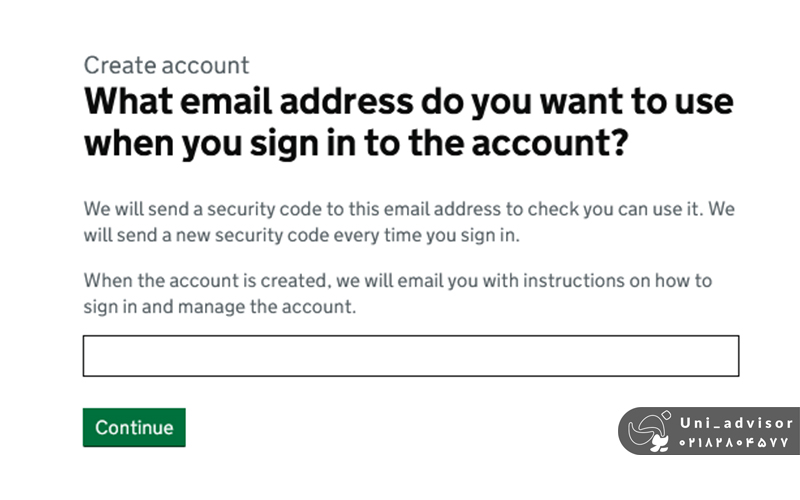The height and width of the screenshot is (500, 800).
Task: Click the line "sign in and manage the account."
Action: pos(219,307)
